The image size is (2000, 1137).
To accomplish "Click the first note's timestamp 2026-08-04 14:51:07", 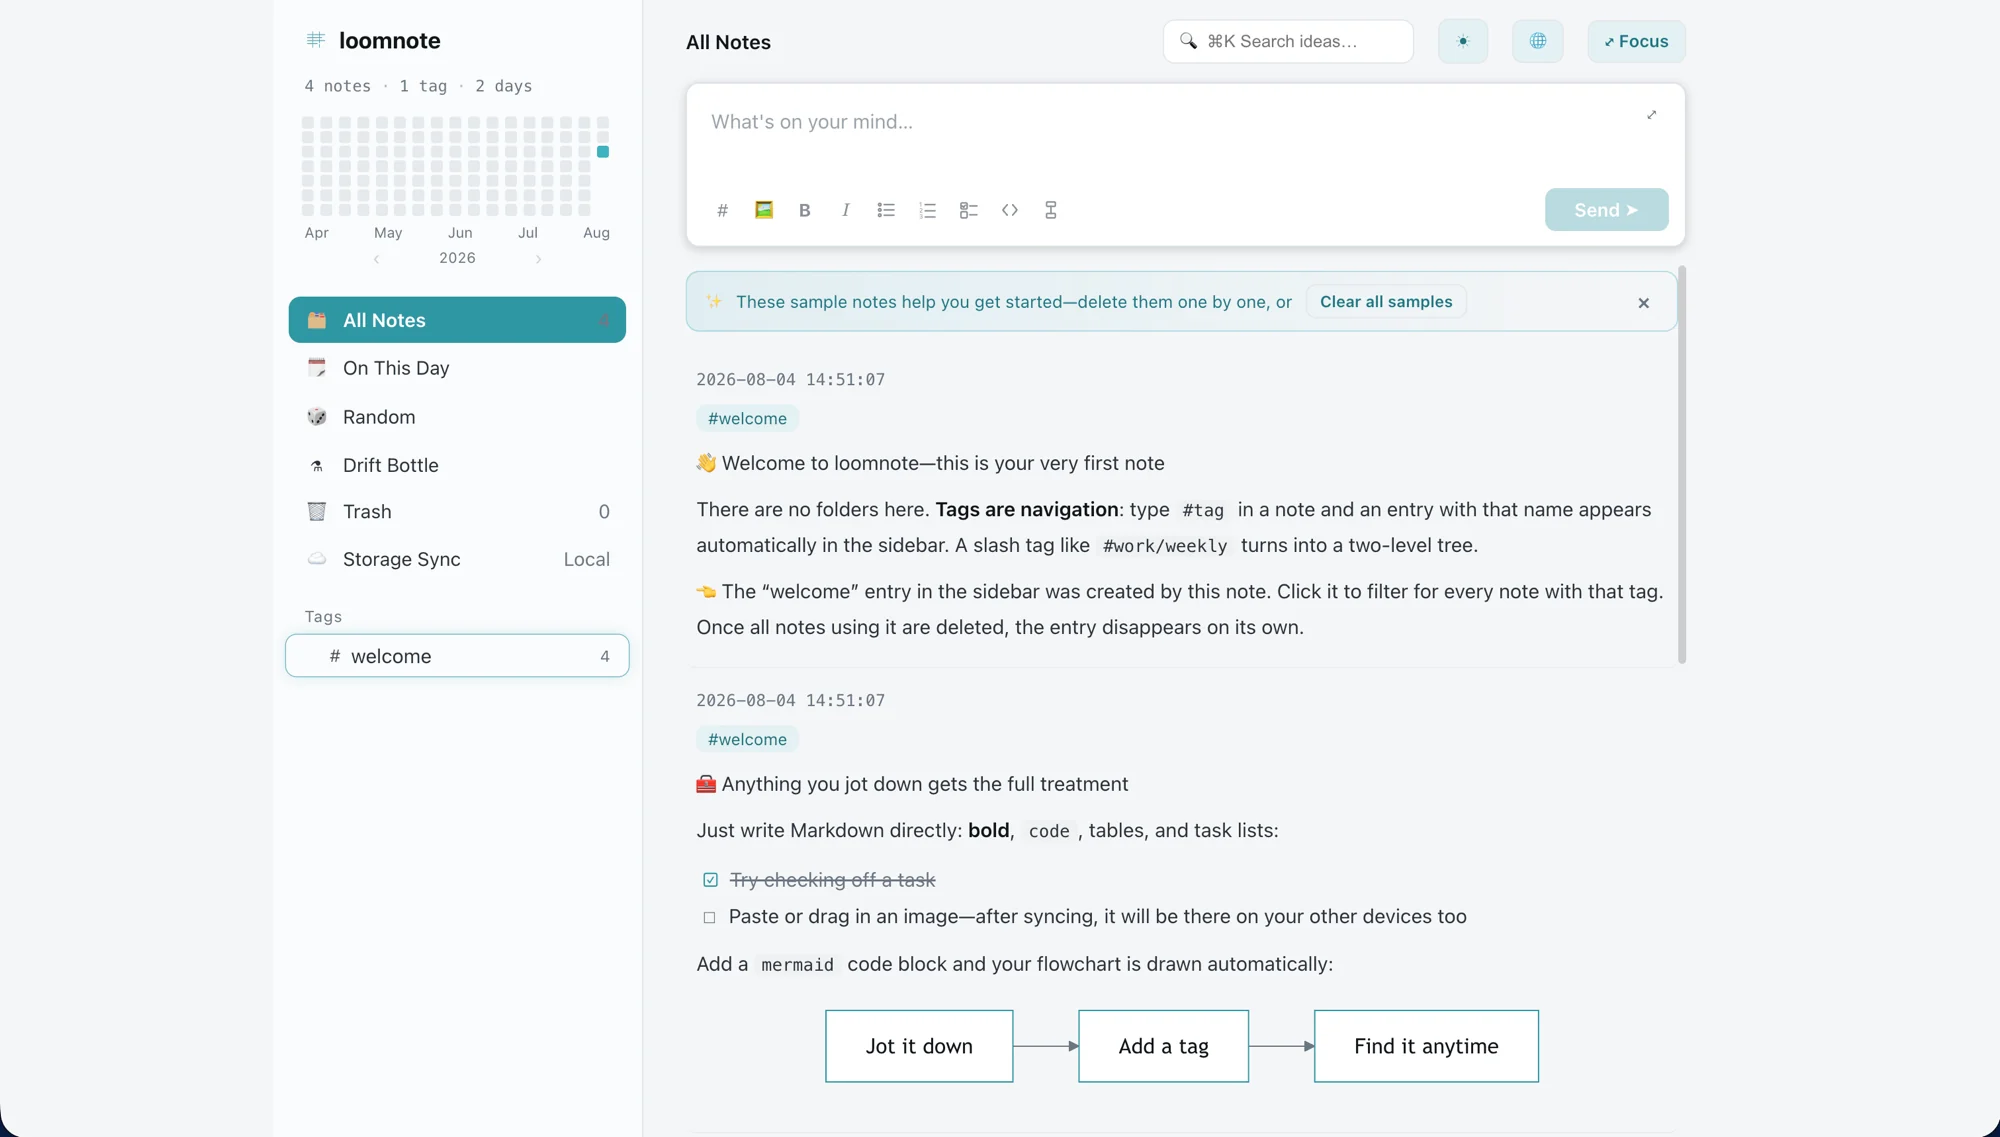I will pos(791,380).
